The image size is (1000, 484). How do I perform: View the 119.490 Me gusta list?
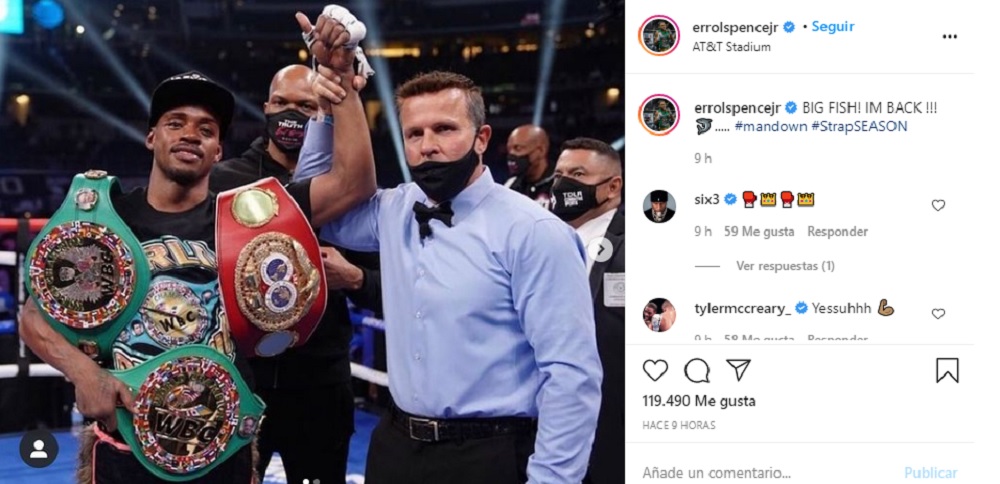point(699,401)
